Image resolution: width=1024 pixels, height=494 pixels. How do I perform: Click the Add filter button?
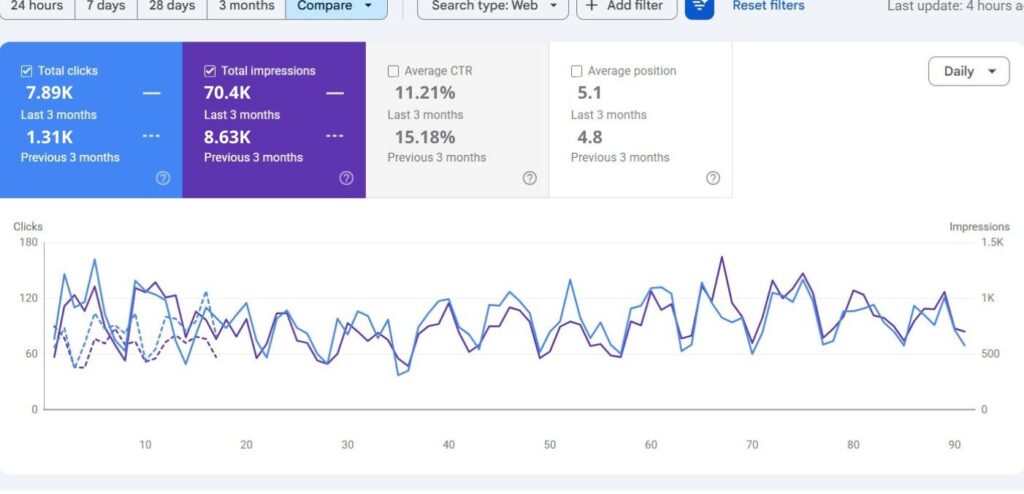(627, 7)
